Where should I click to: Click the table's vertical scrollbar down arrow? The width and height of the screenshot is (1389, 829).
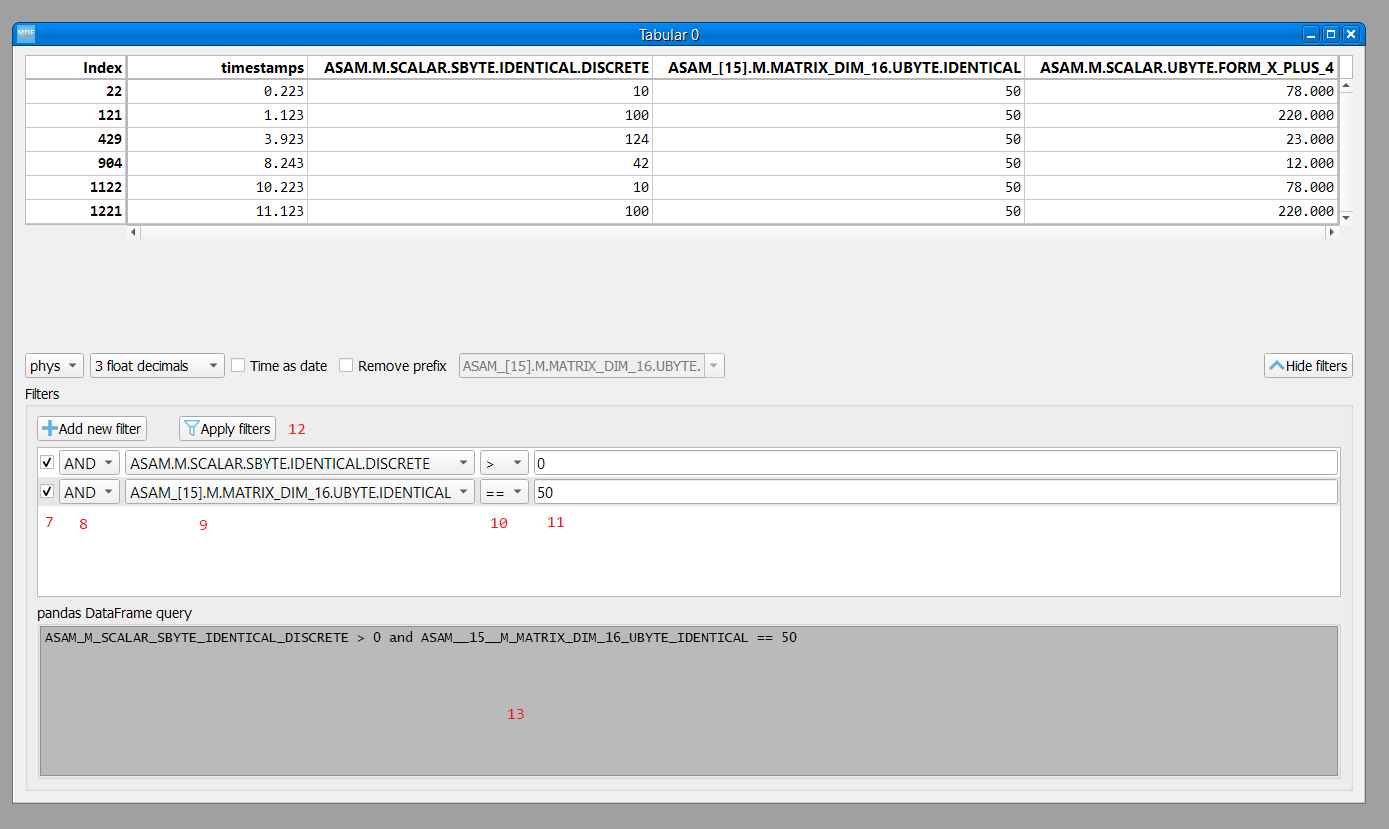click(x=1346, y=217)
